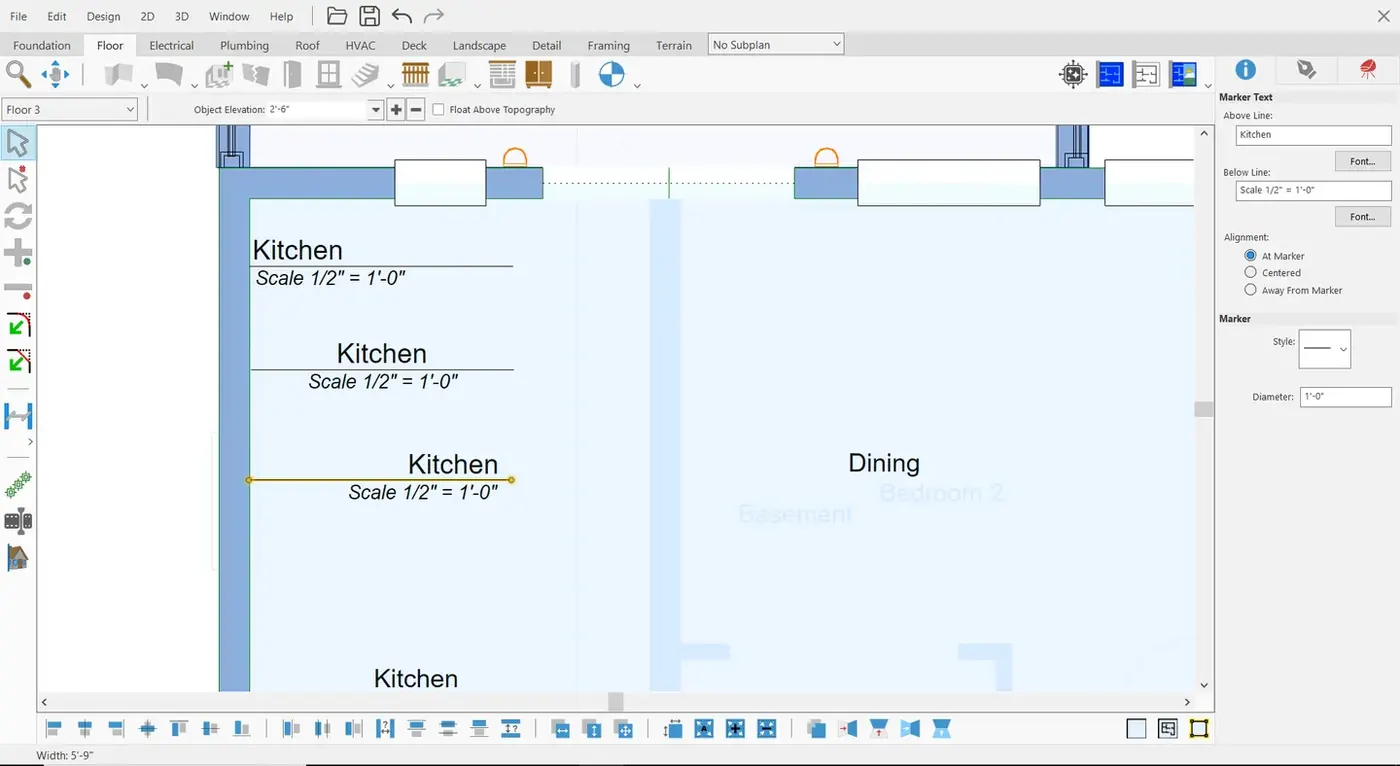Expand the straight wall tool options arrow

click(144, 86)
